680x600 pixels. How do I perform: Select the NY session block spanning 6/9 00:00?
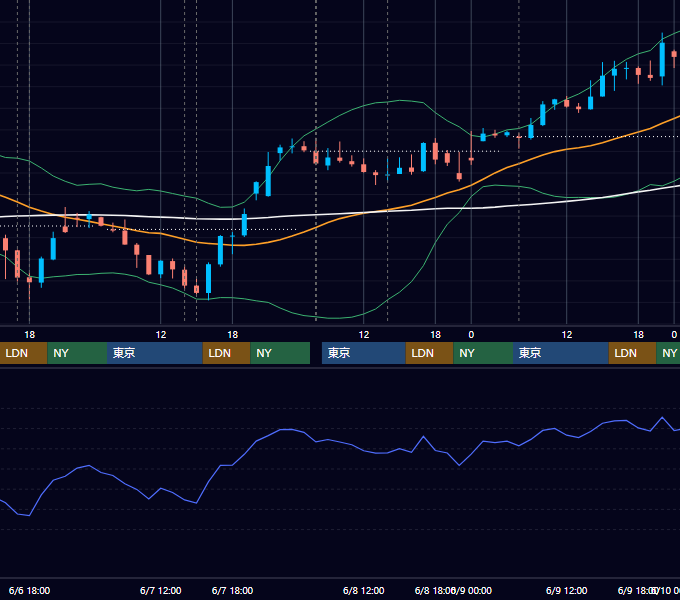(483, 353)
